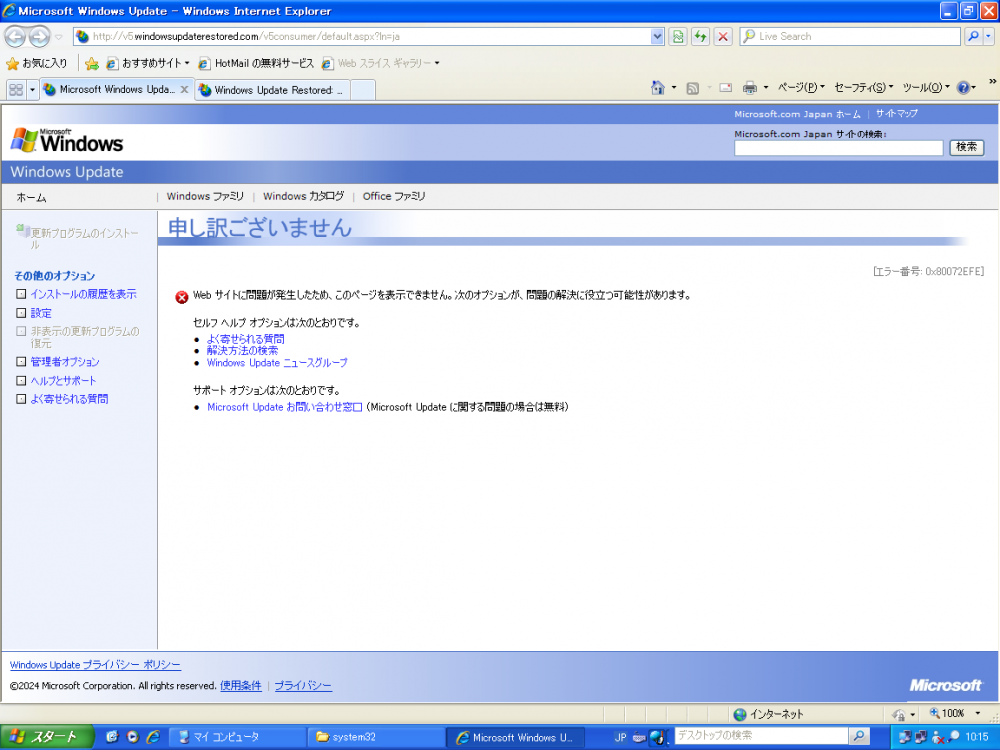The width and height of the screenshot is (1000, 750).
Task: Click the Refresh icon in the address bar
Action: click(699, 36)
